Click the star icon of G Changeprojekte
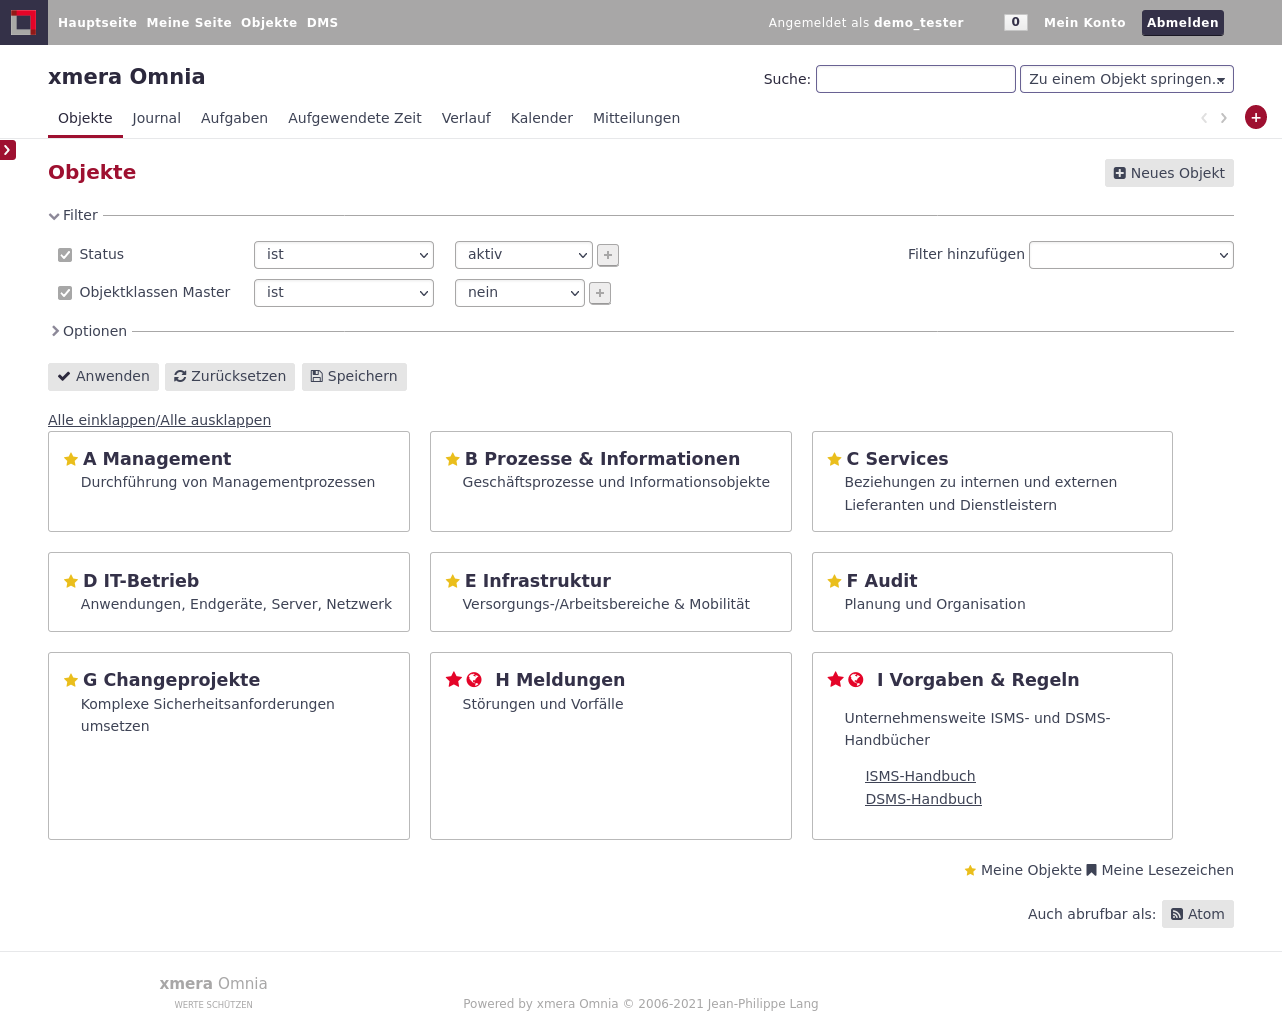This screenshot has height=1032, width=1282. (71, 680)
